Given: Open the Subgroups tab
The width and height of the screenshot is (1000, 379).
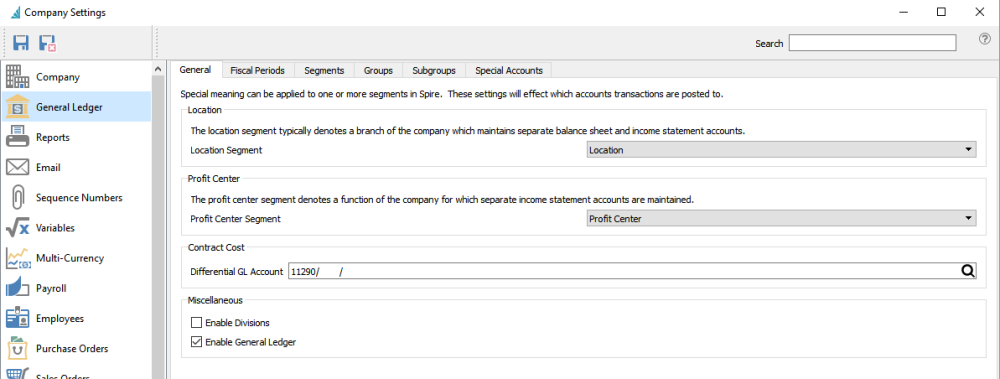Looking at the screenshot, I should pyautogui.click(x=434, y=70).
